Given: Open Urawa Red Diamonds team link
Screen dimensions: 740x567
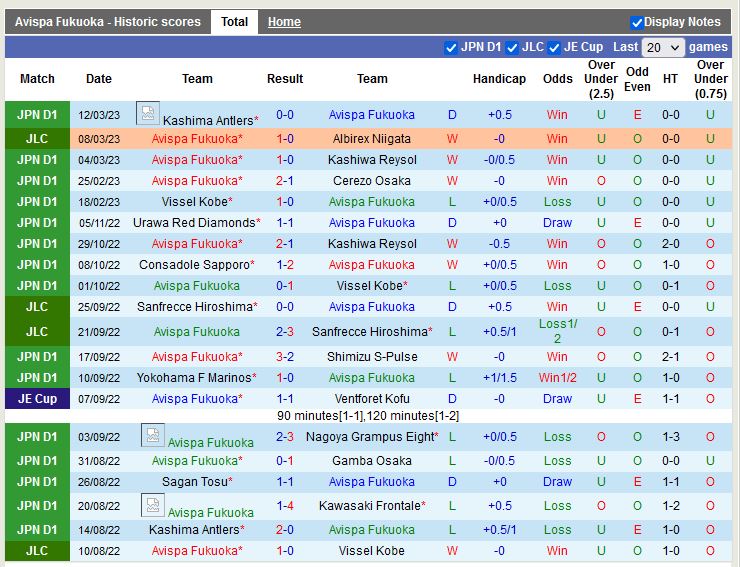Looking at the screenshot, I should (194, 223).
